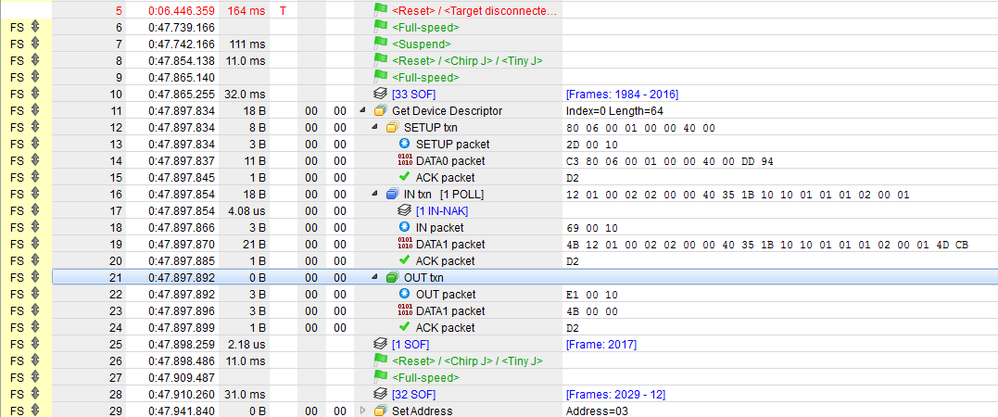Click the flag icon in index 9 <Full-speed> row
Image resolution: width=998 pixels, height=417 pixels.
pyautogui.click(x=380, y=77)
